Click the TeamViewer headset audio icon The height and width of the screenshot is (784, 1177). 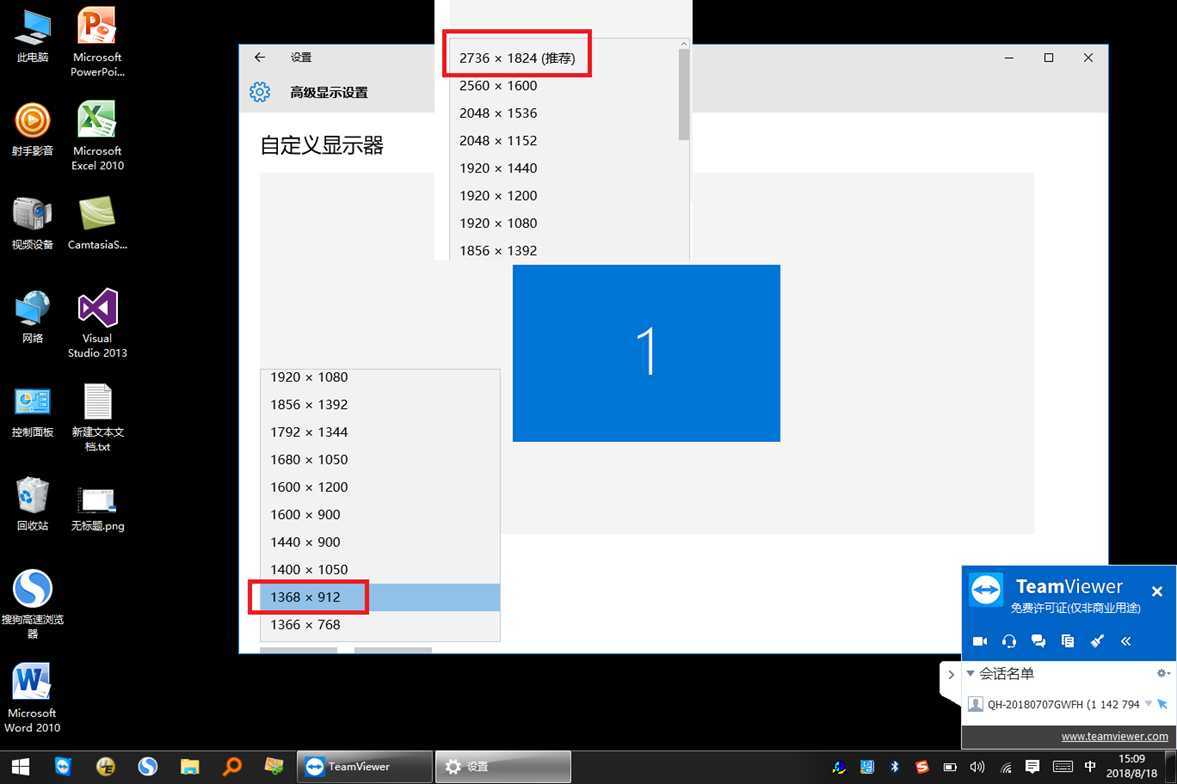(1009, 641)
